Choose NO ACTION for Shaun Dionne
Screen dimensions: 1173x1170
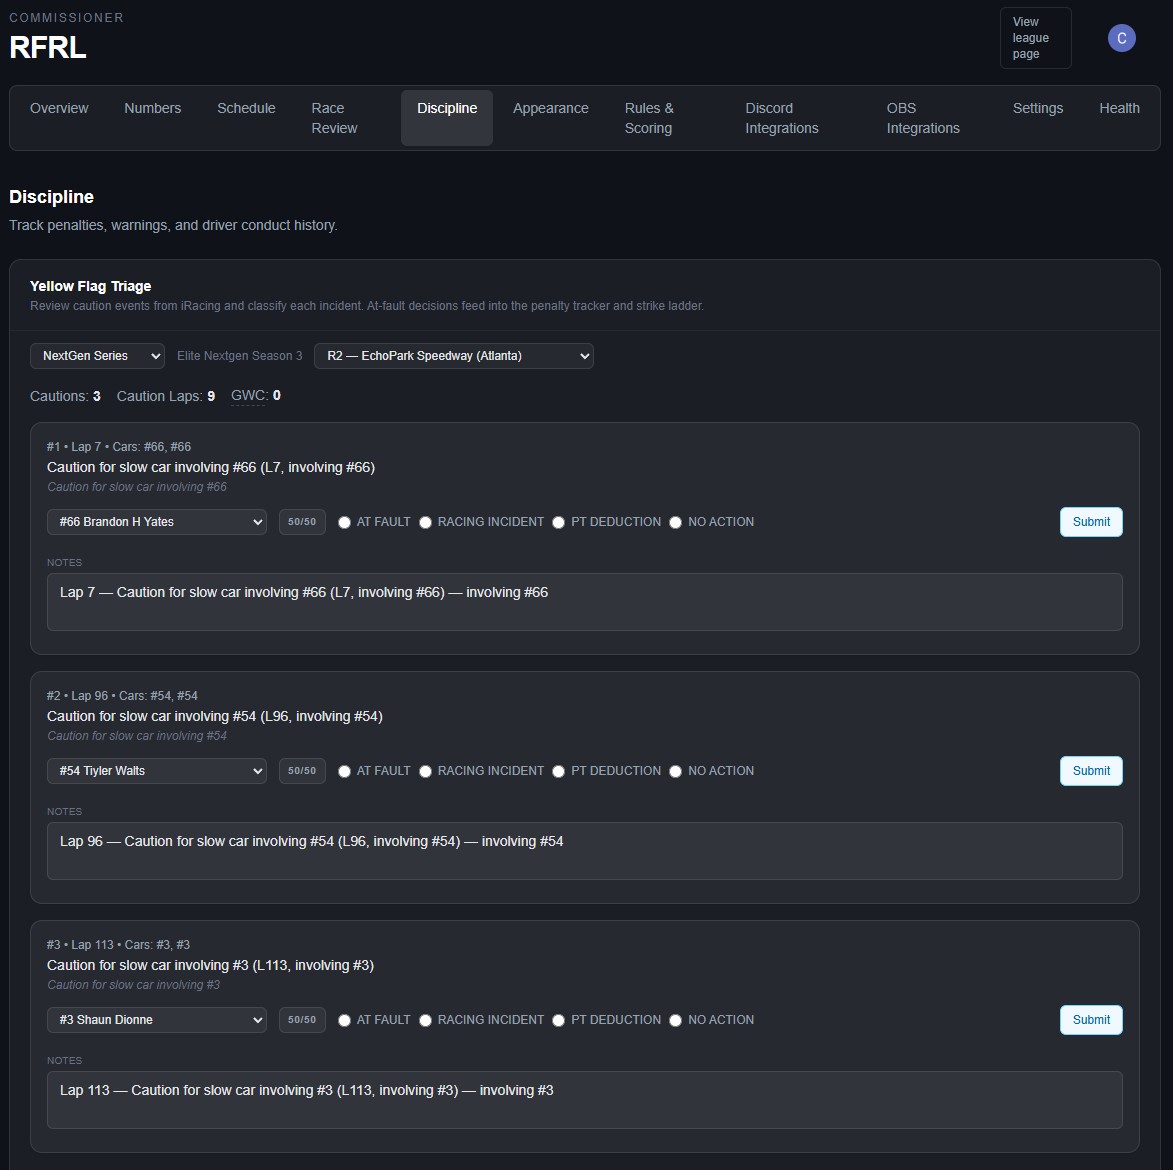(x=676, y=1020)
